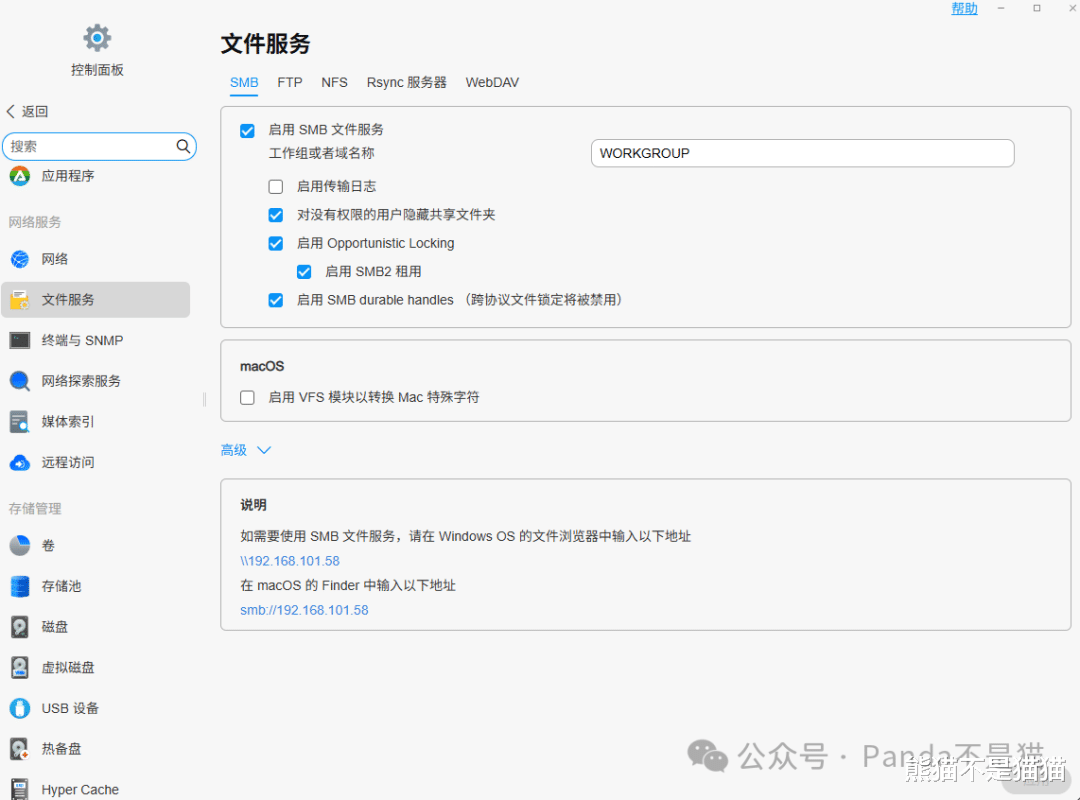The width and height of the screenshot is (1080, 800).
Task: Open the 磁盘 drive icon
Action: pyautogui.click(x=20, y=627)
